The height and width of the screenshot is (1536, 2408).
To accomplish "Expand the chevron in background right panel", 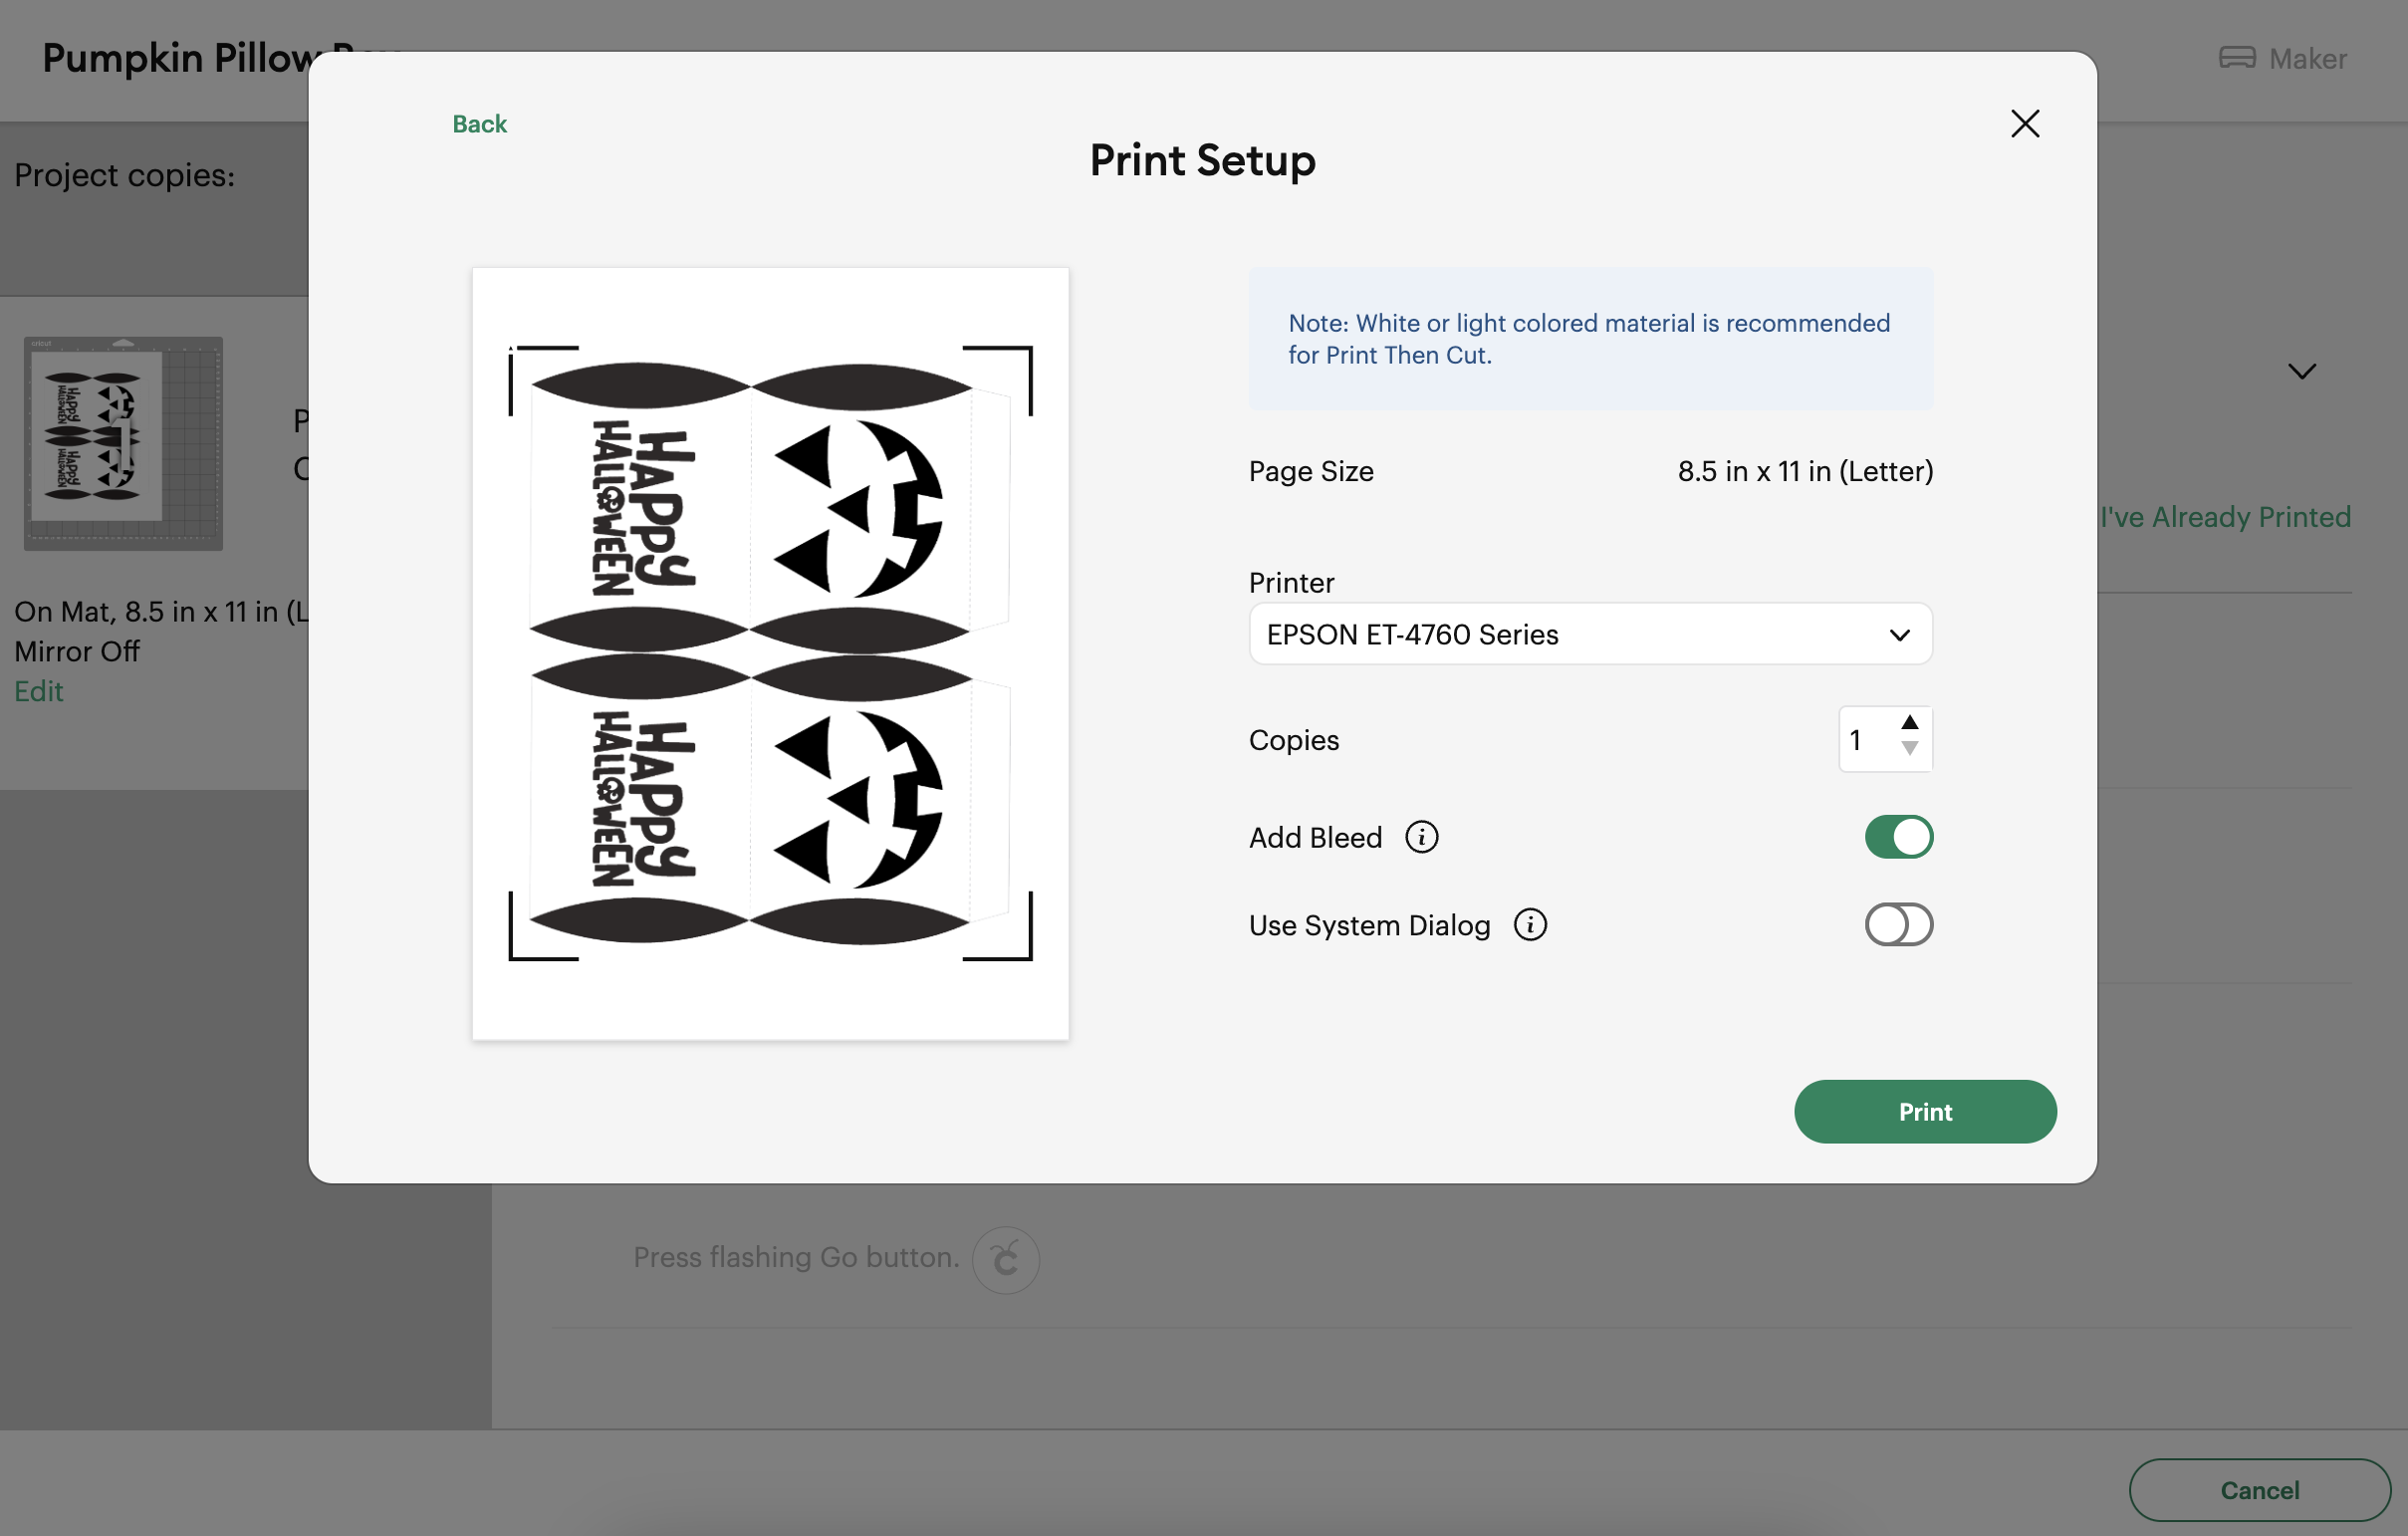I will (x=2301, y=372).
